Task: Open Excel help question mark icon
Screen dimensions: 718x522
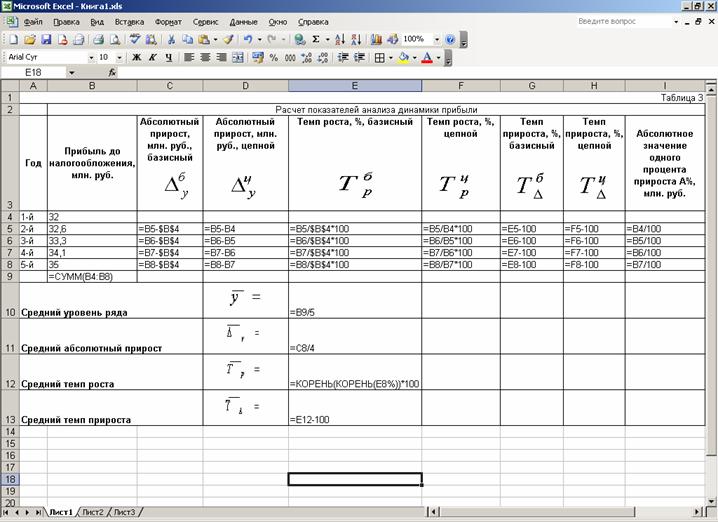Action: point(450,39)
